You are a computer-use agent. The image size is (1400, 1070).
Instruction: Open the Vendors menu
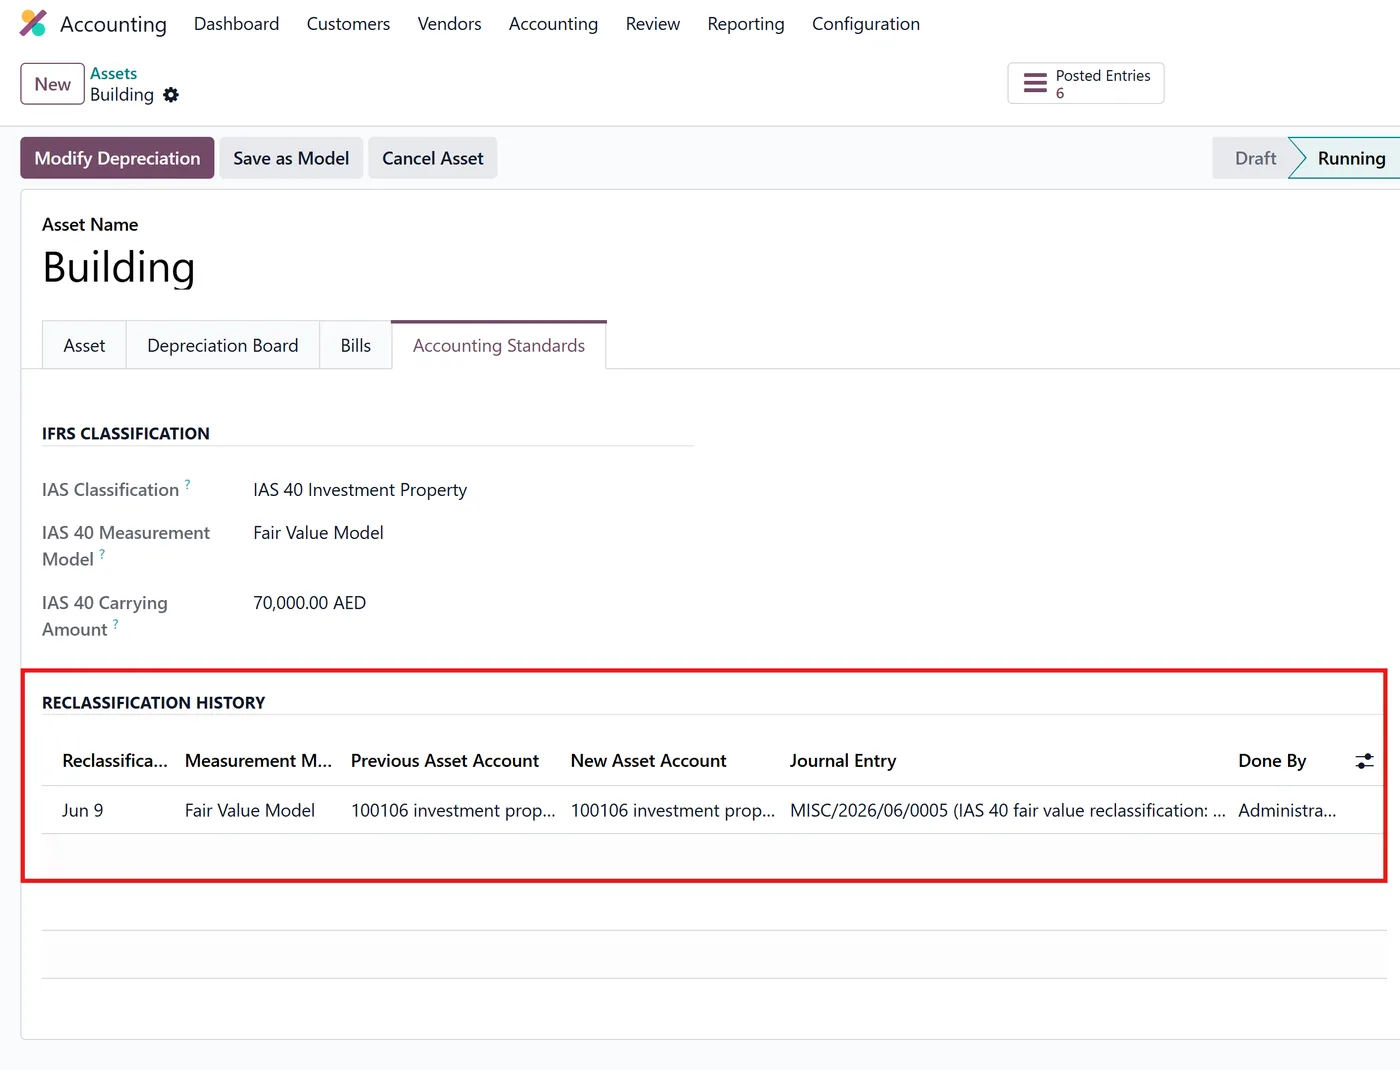coord(449,24)
